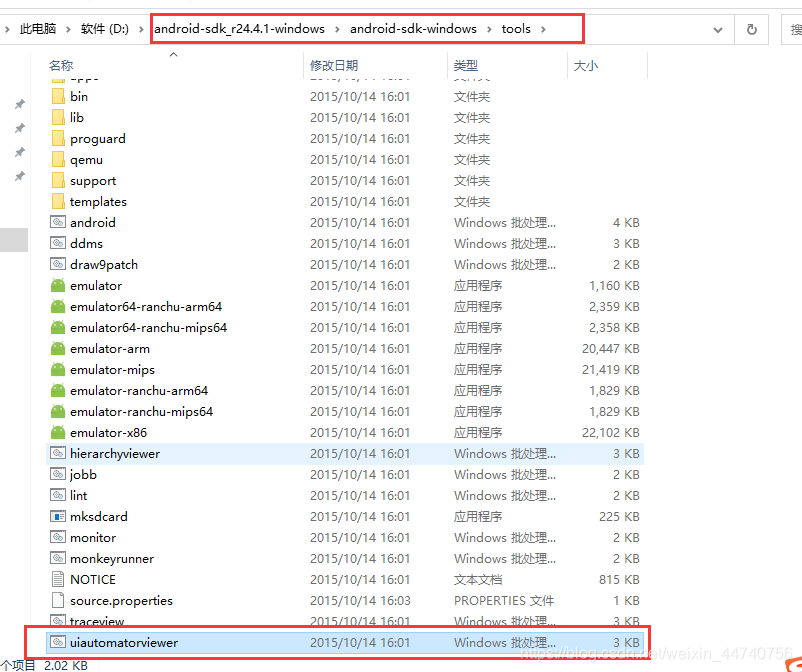The height and width of the screenshot is (672, 802).
Task: Select the hierarchyviewer file name
Action: click(115, 454)
